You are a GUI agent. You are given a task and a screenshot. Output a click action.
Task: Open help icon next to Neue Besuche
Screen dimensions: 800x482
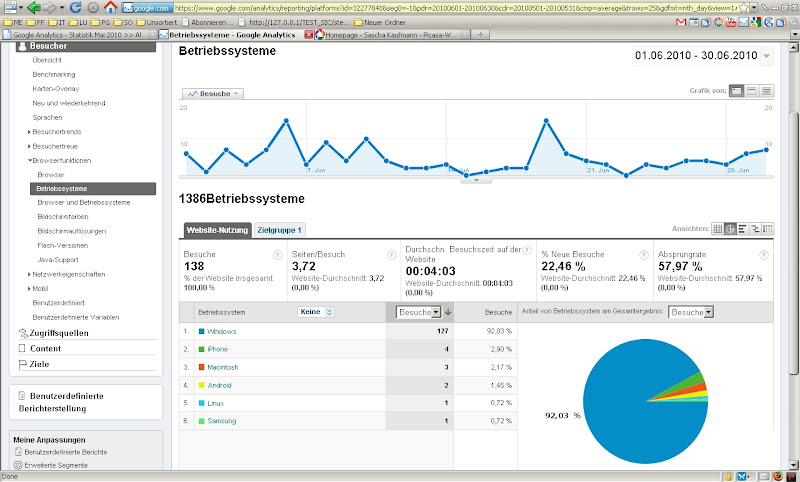pyautogui.click(x=644, y=255)
